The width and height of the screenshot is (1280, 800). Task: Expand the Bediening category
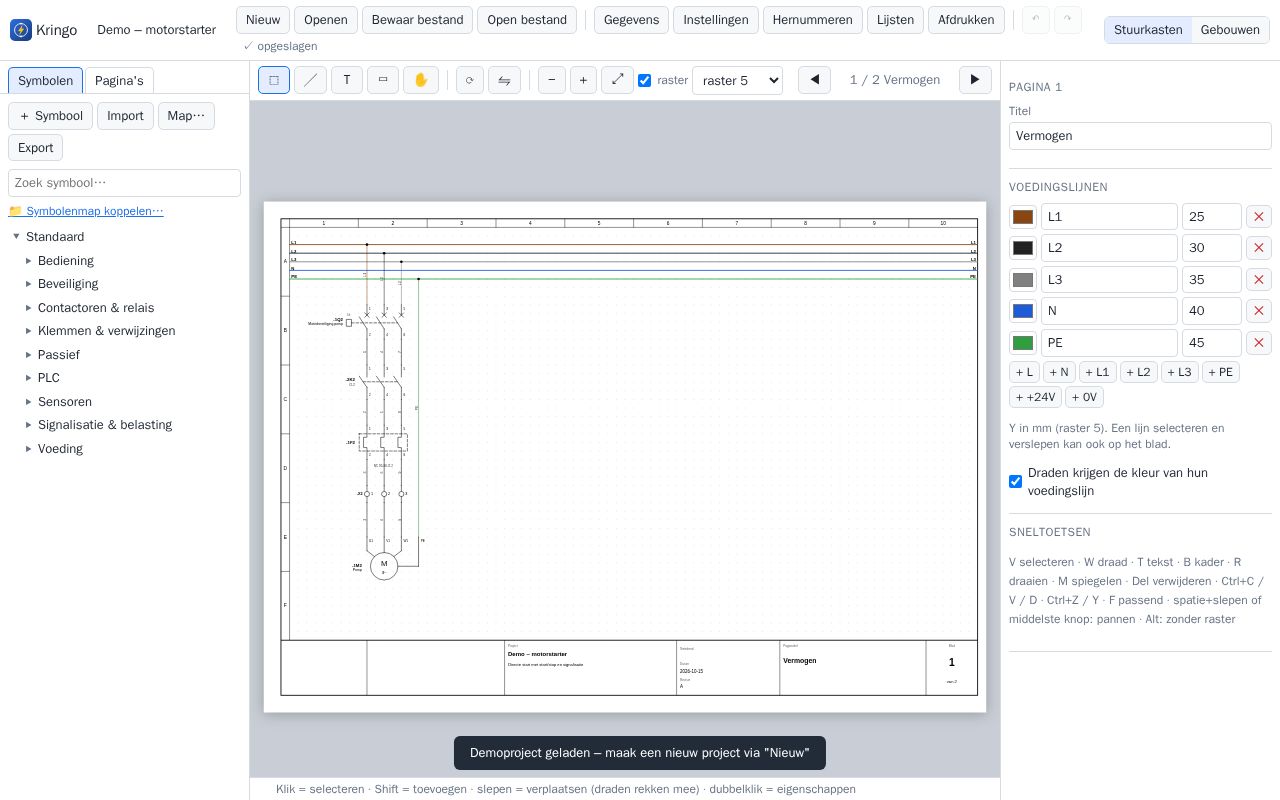point(28,261)
